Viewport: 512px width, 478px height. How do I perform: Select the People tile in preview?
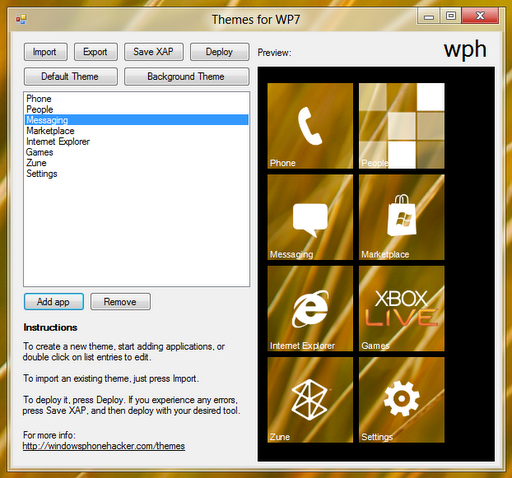click(402, 126)
